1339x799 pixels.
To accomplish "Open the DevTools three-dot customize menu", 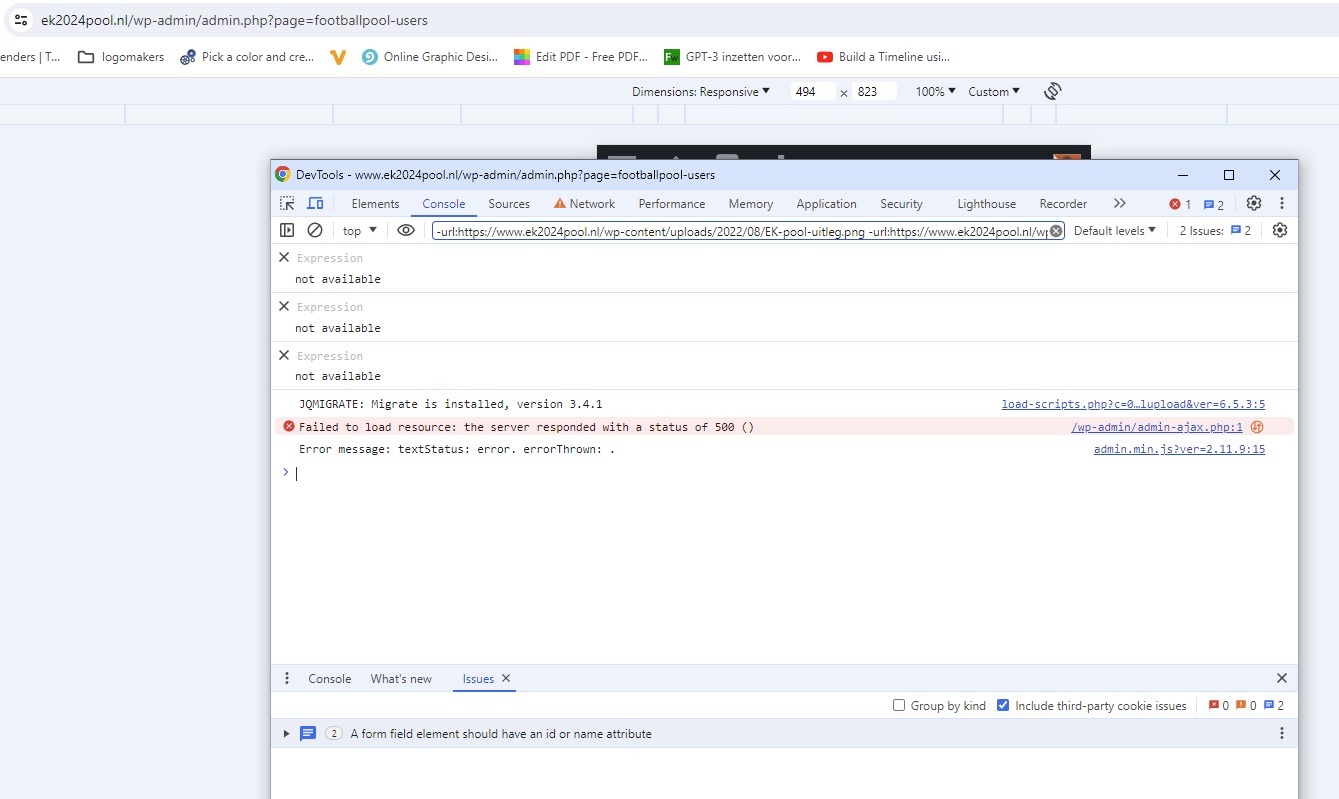I will [1282, 203].
